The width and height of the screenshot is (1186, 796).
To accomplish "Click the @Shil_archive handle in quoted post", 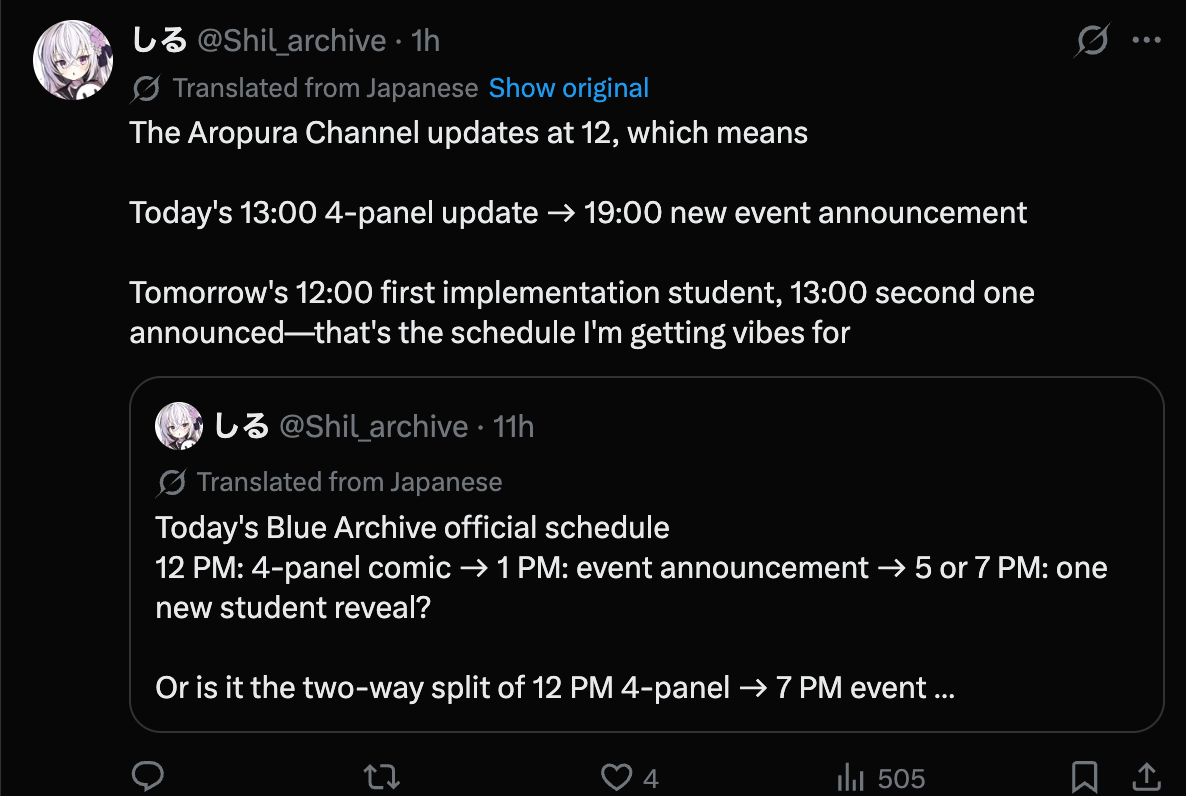I will [374, 427].
